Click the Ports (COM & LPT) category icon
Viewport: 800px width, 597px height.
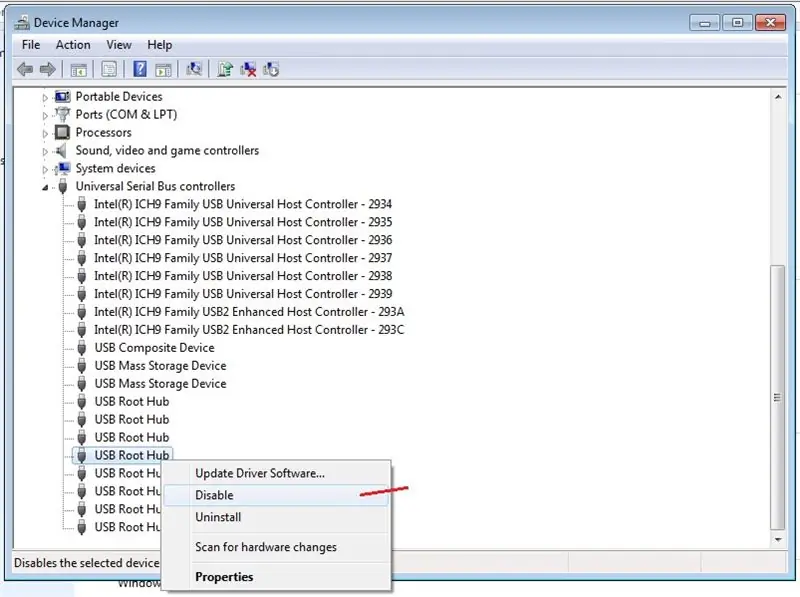pyautogui.click(x=62, y=114)
